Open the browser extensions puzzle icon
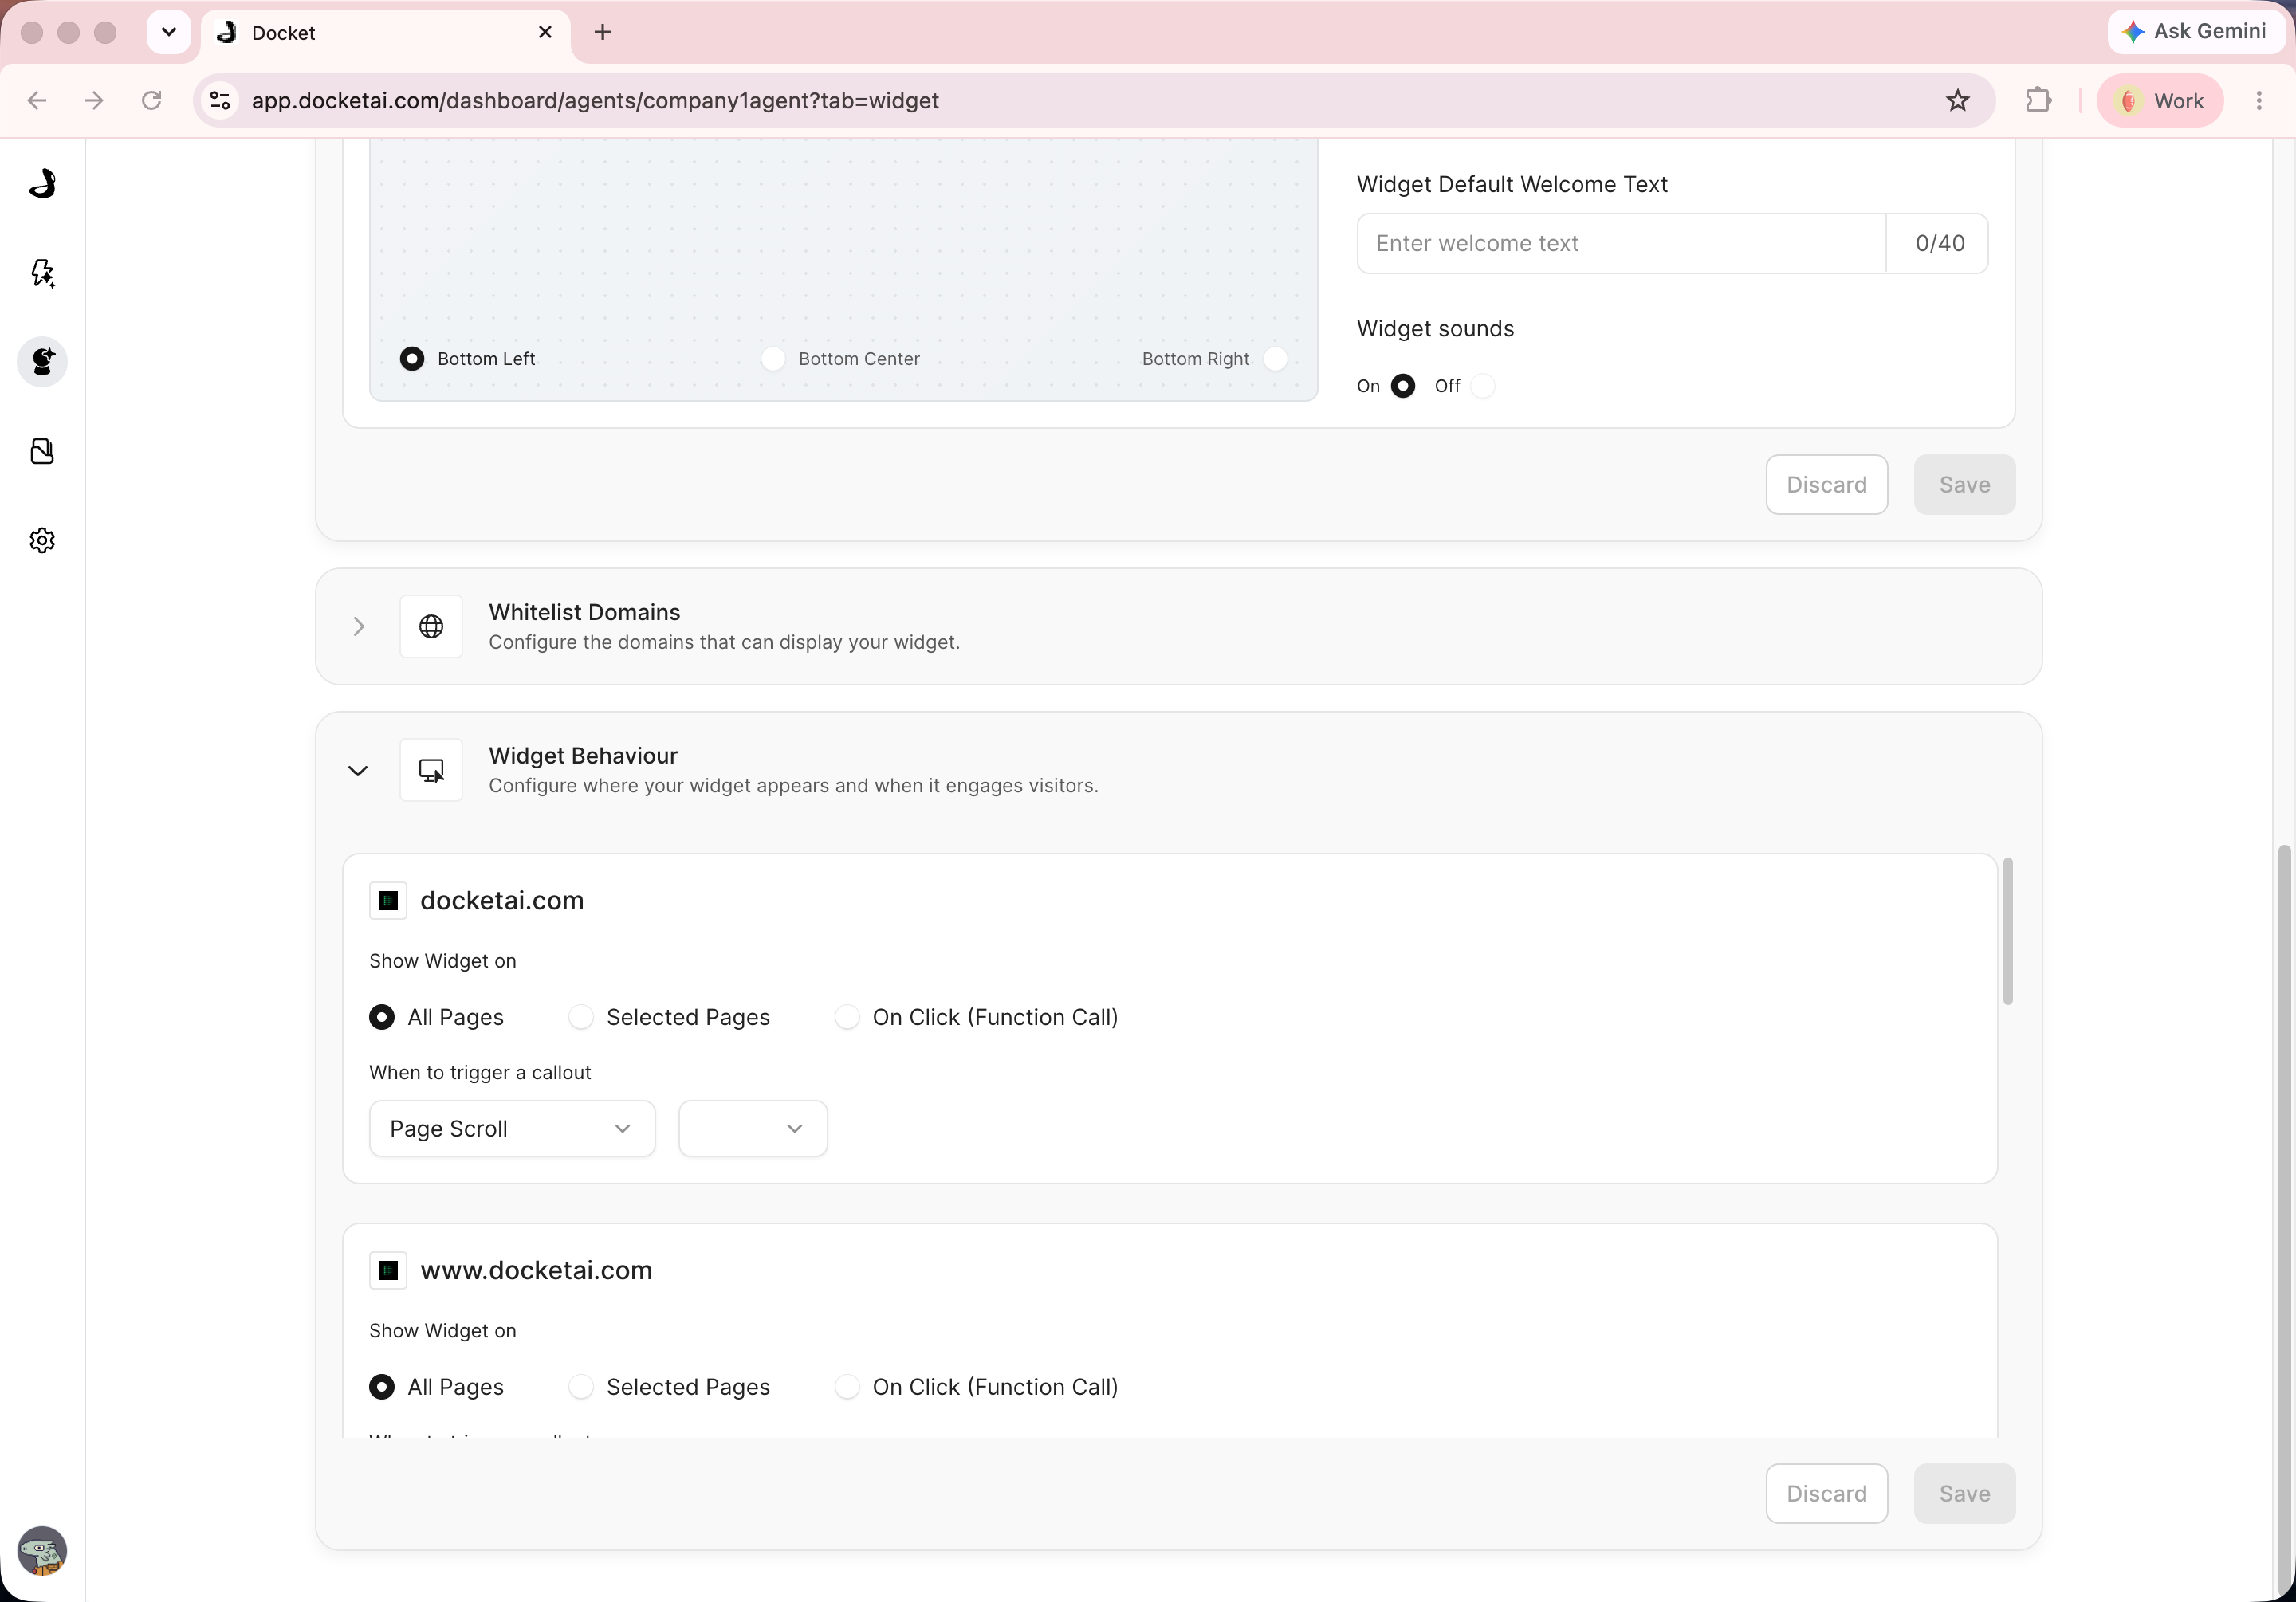 click(2038, 100)
